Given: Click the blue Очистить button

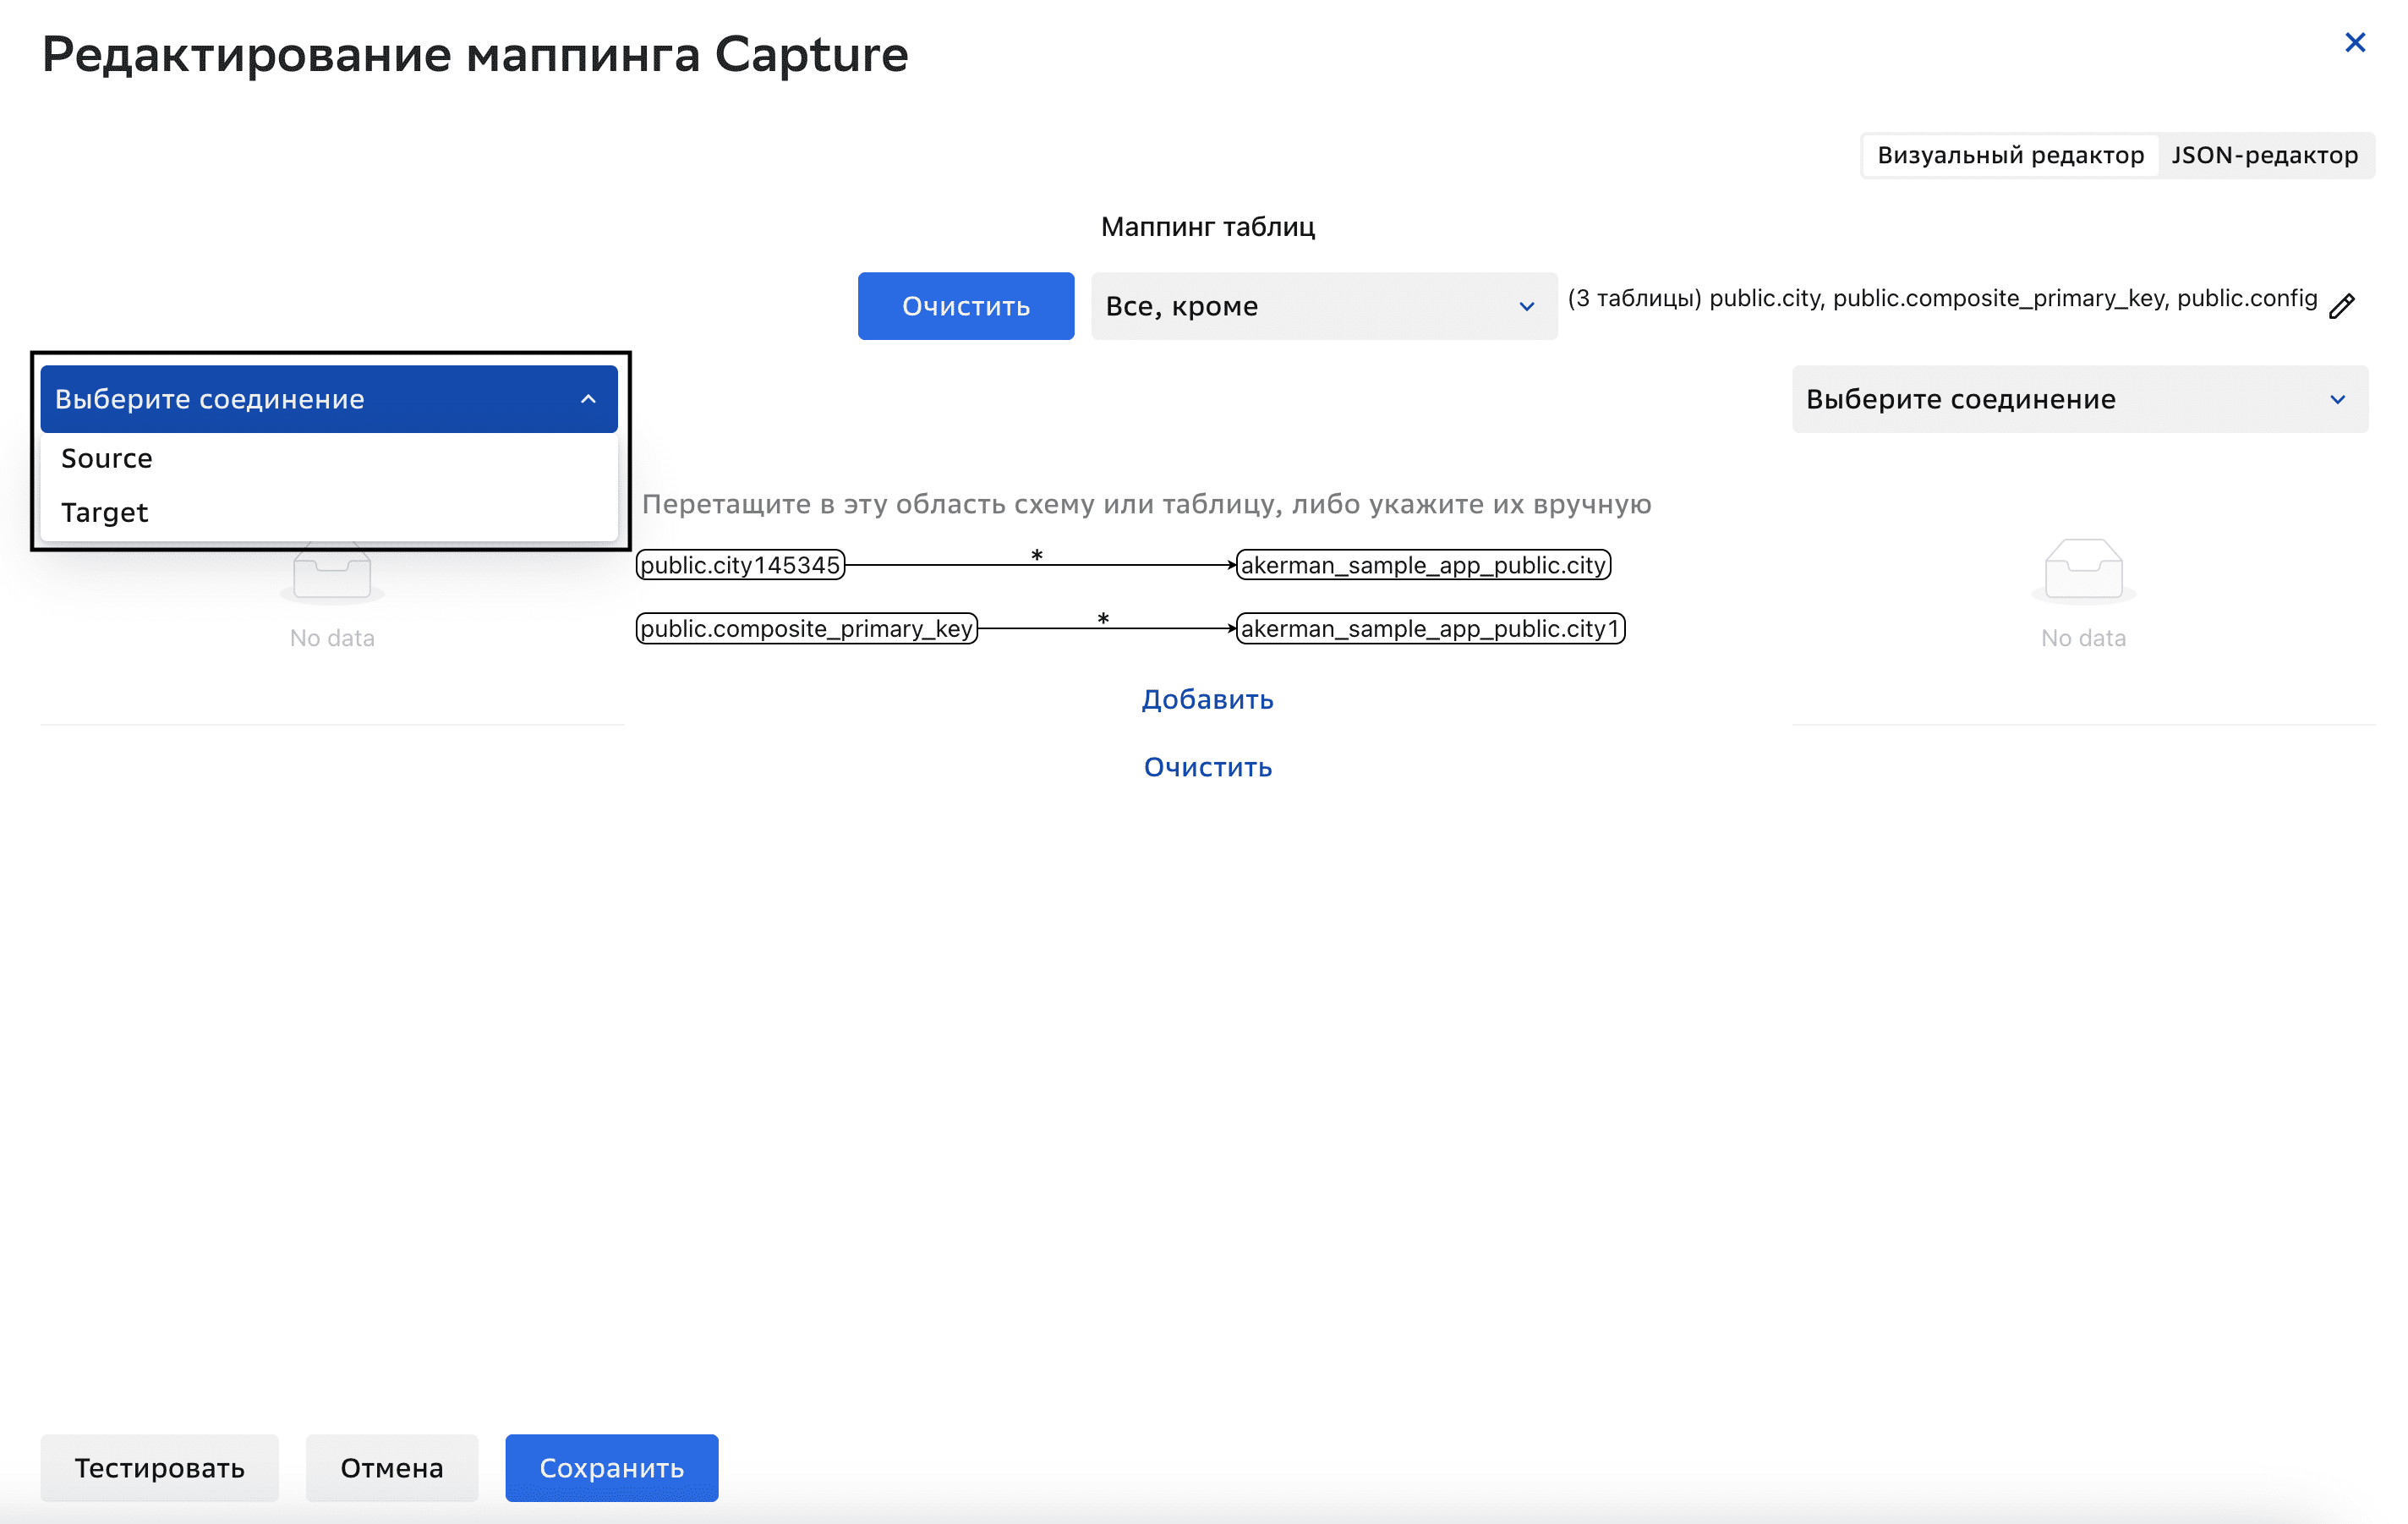Looking at the screenshot, I should (x=965, y=306).
